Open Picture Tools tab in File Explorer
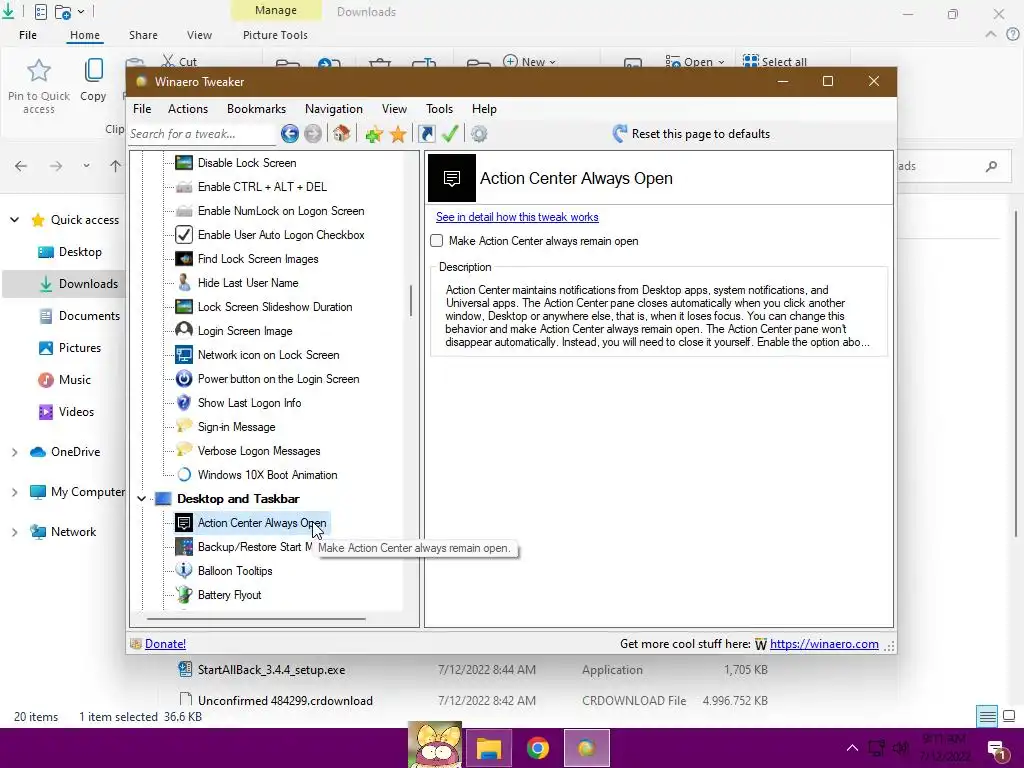The height and width of the screenshot is (768, 1024). pos(275,35)
